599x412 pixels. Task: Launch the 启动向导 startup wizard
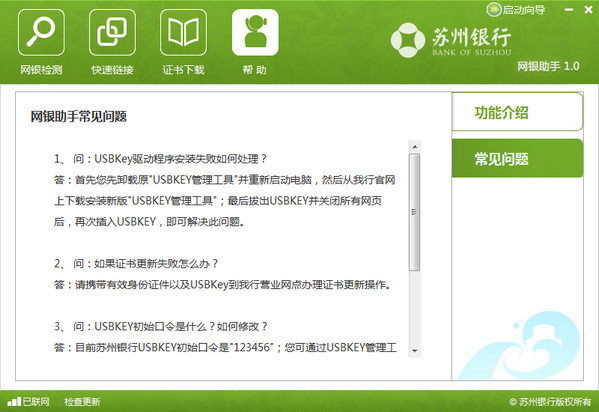pos(516,10)
